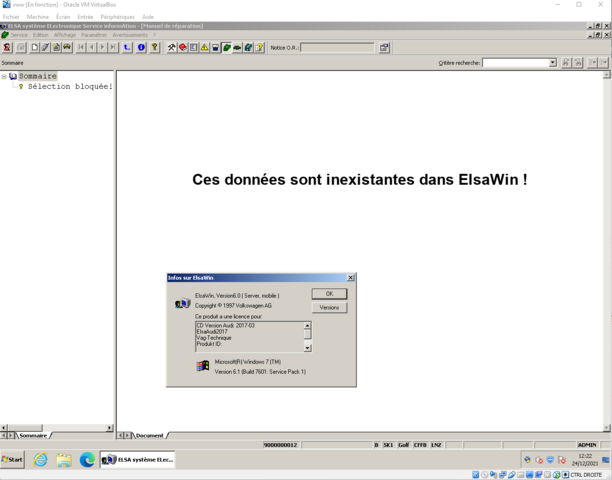Click status bar value 9000000012
612x480 pixels.
pos(280,445)
